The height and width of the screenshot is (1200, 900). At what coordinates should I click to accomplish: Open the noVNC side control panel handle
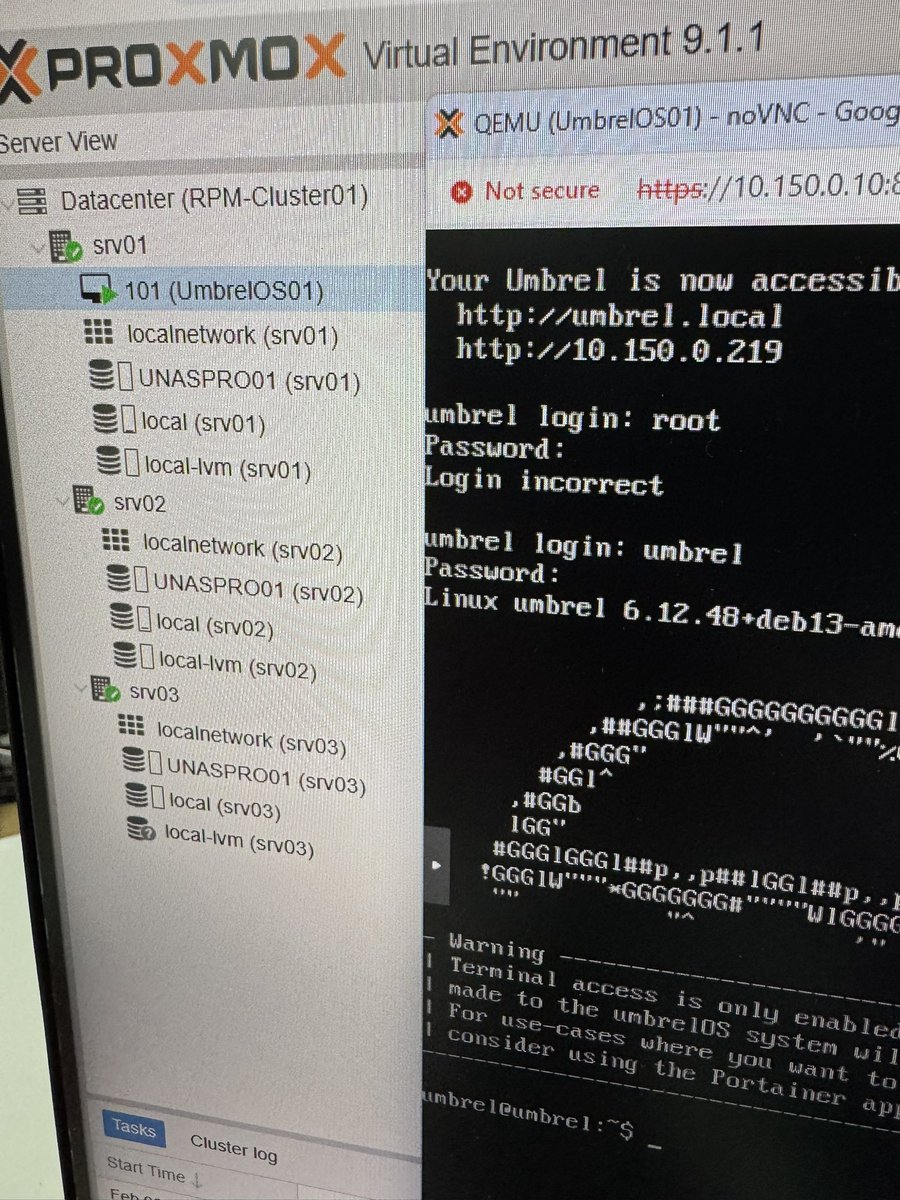pos(436,865)
